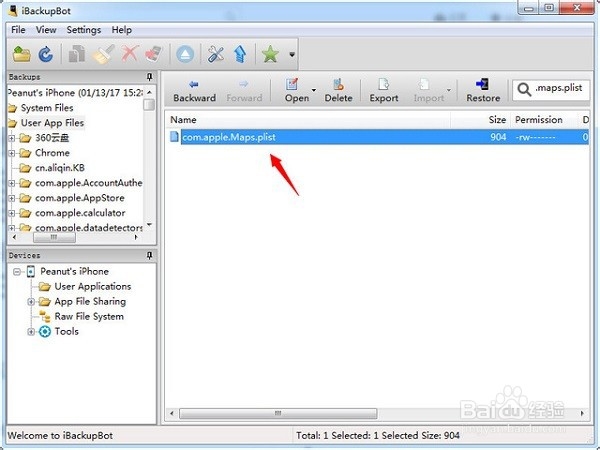
Task: Select the com.apple.AppStore folder
Action: [x=80, y=198]
